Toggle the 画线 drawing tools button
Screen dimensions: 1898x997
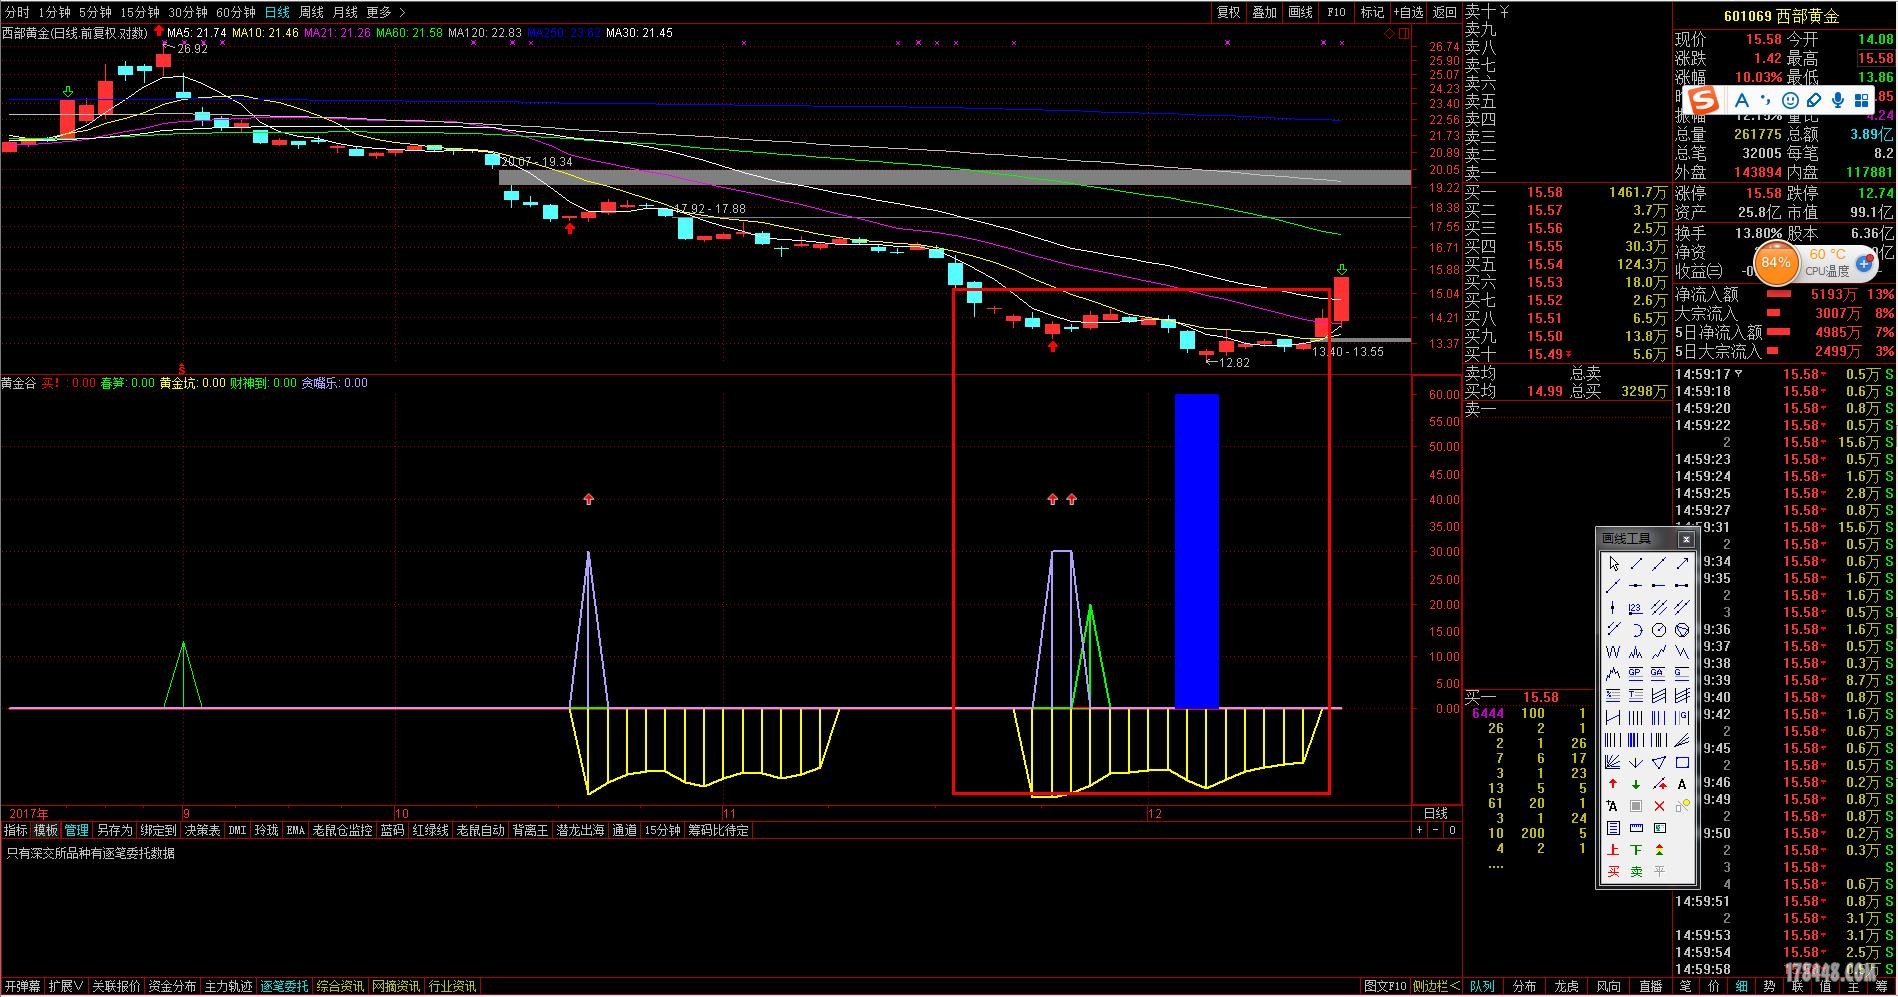tap(1300, 12)
